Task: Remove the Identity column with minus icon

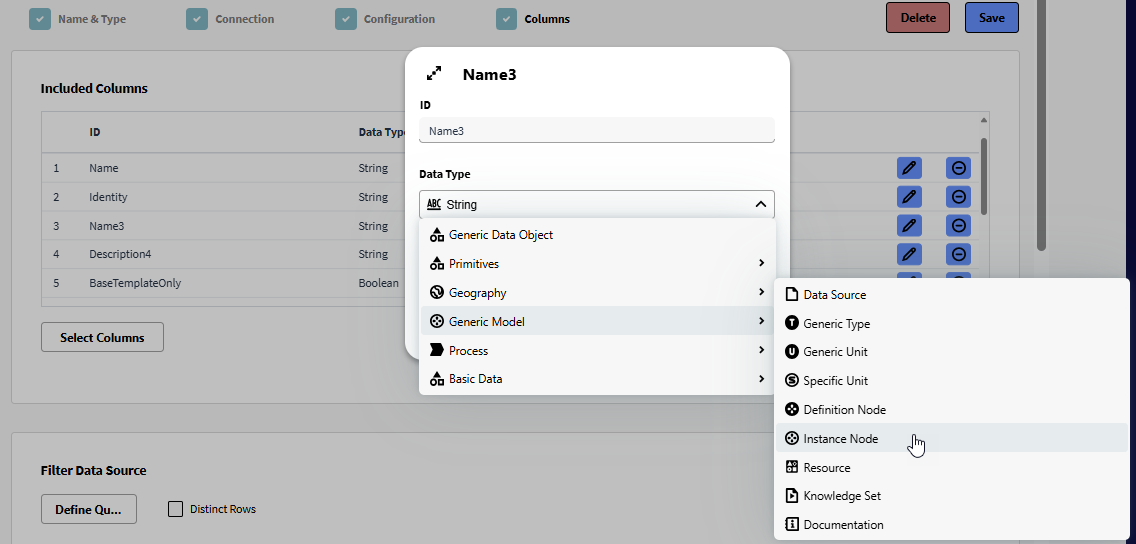Action: (957, 197)
